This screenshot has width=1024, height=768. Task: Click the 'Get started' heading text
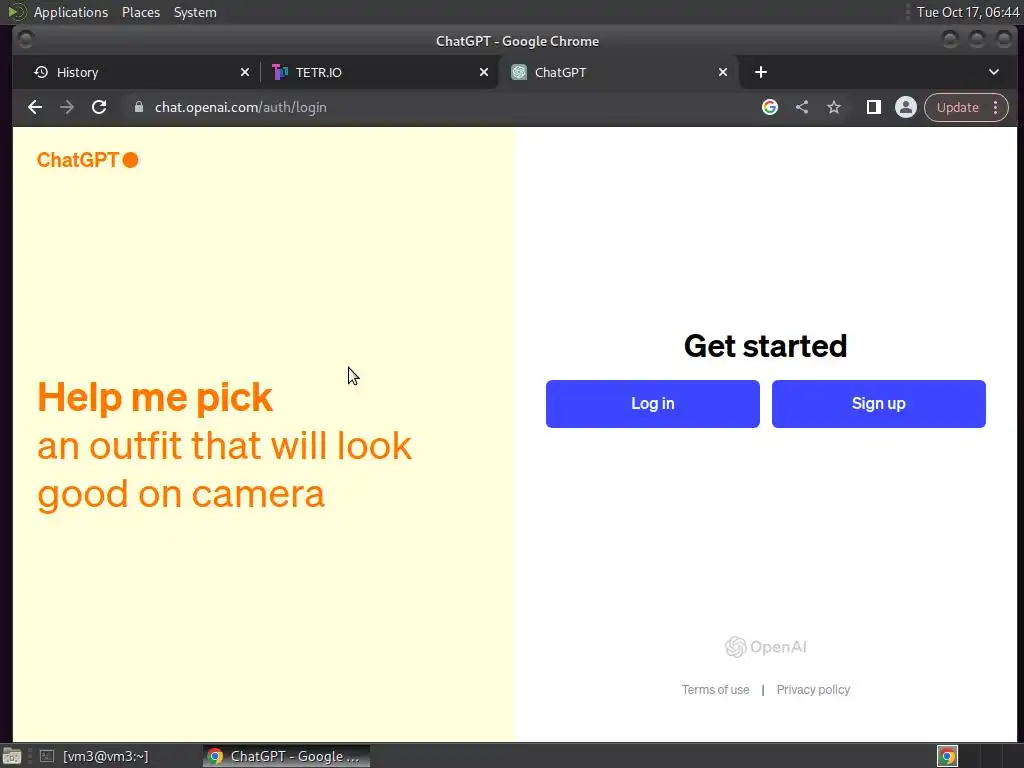765,346
